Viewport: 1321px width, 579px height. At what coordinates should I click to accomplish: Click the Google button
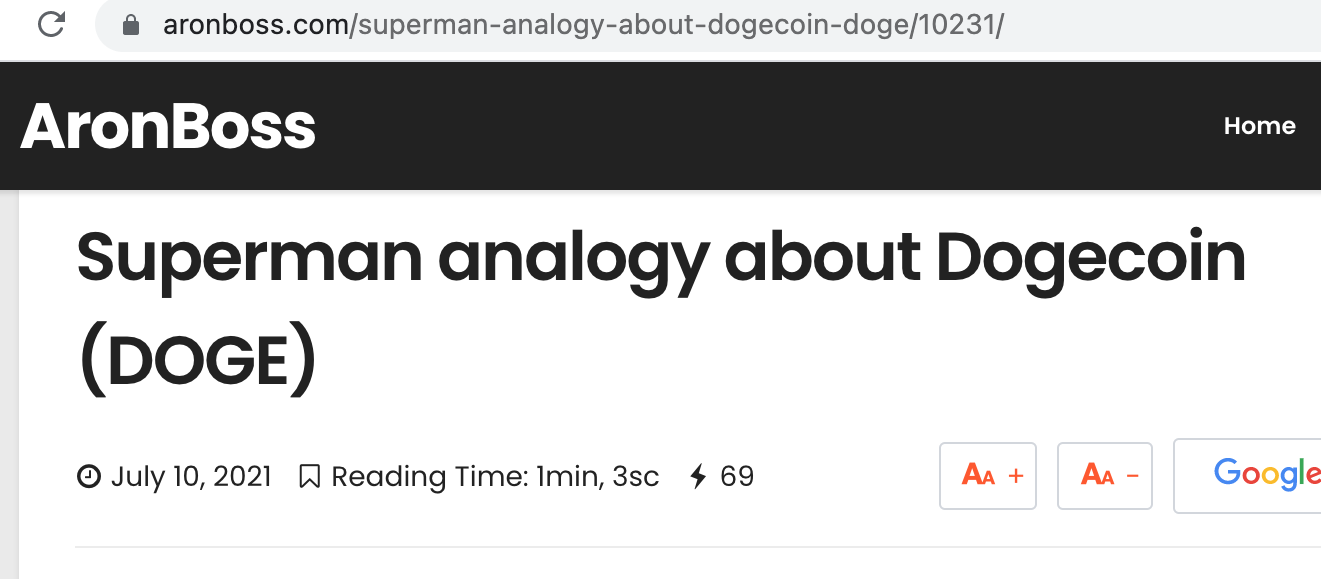1248,476
